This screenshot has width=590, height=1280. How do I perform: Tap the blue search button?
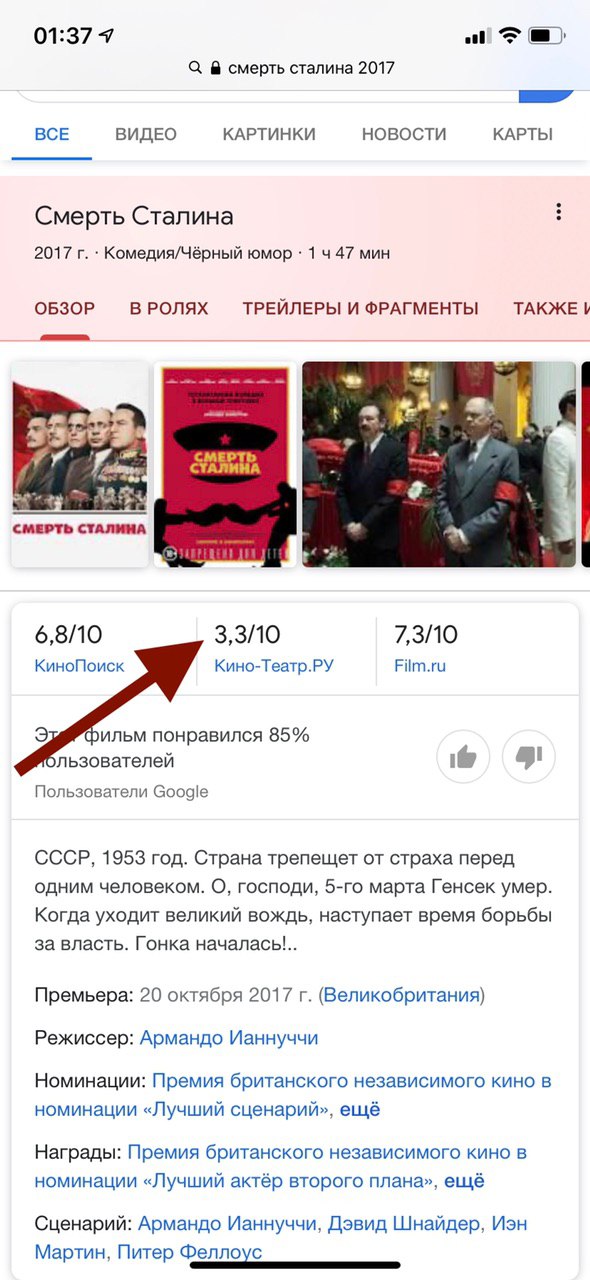(547, 95)
